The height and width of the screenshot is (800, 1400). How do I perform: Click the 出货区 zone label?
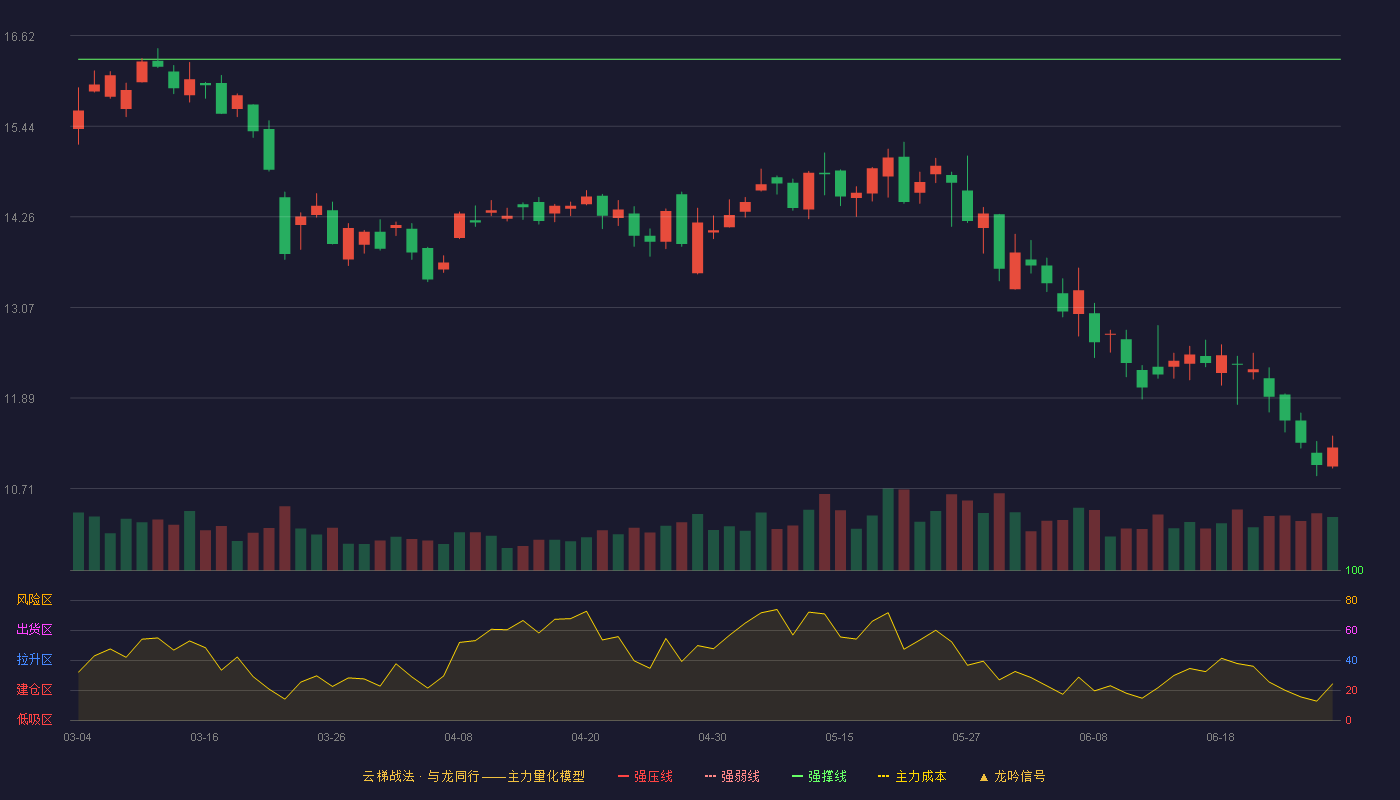pyautogui.click(x=34, y=630)
